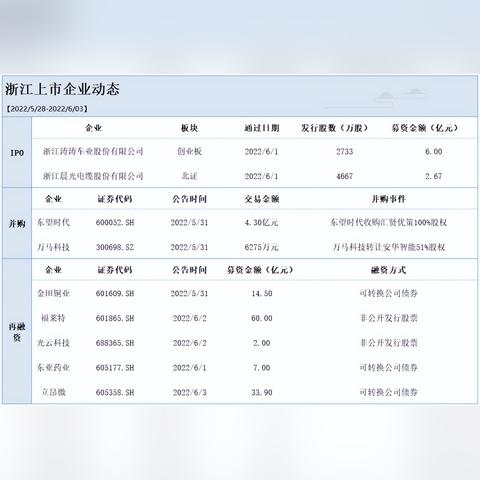Image resolution: width=480 pixels, height=480 pixels.
Task: Click the refinancing amount 14.50
Action: point(262,293)
